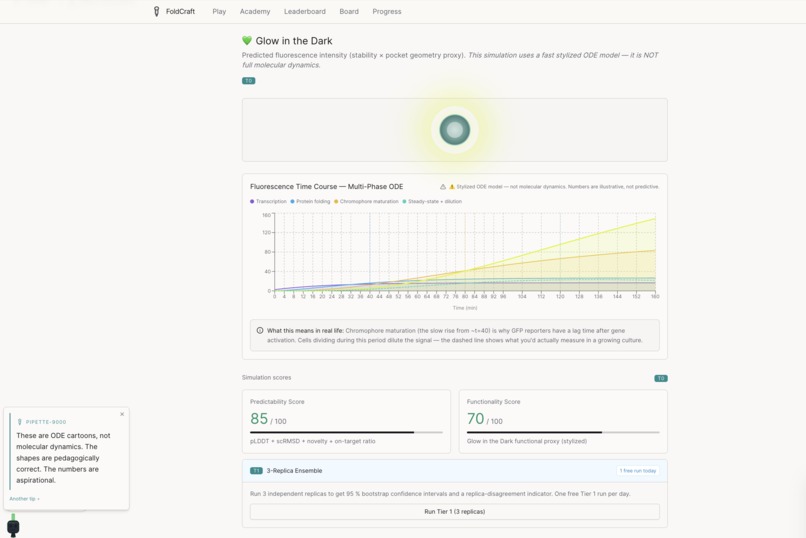806x538 pixels.
Task: Click the info icon in the real-life note
Action: click(x=260, y=330)
